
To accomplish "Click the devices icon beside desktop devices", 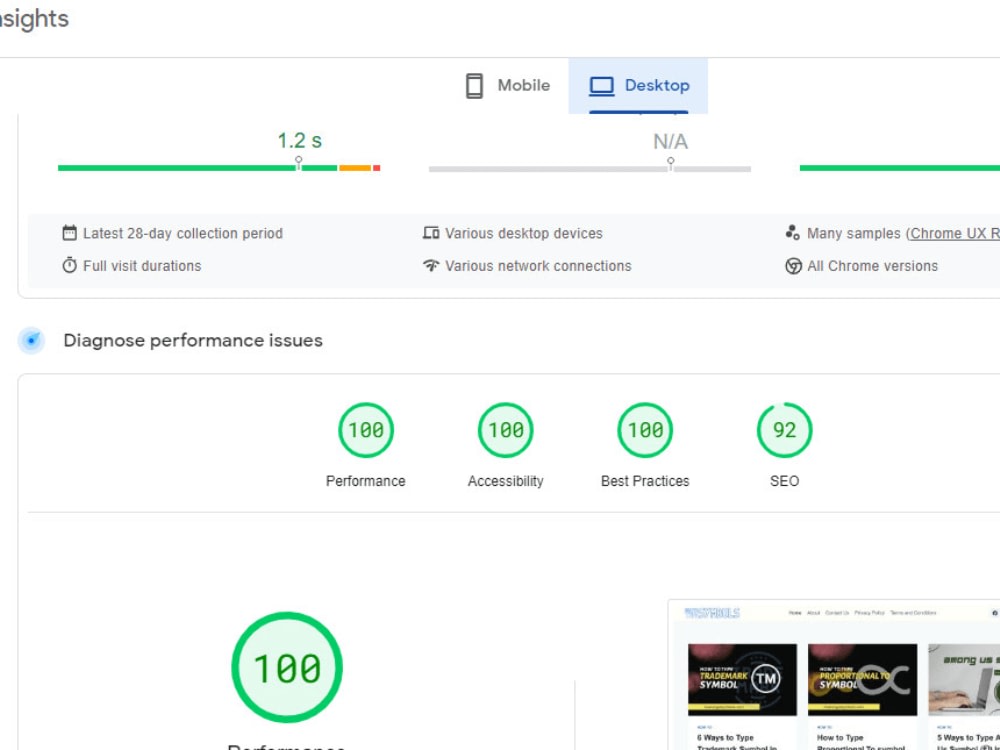I will pos(431,233).
